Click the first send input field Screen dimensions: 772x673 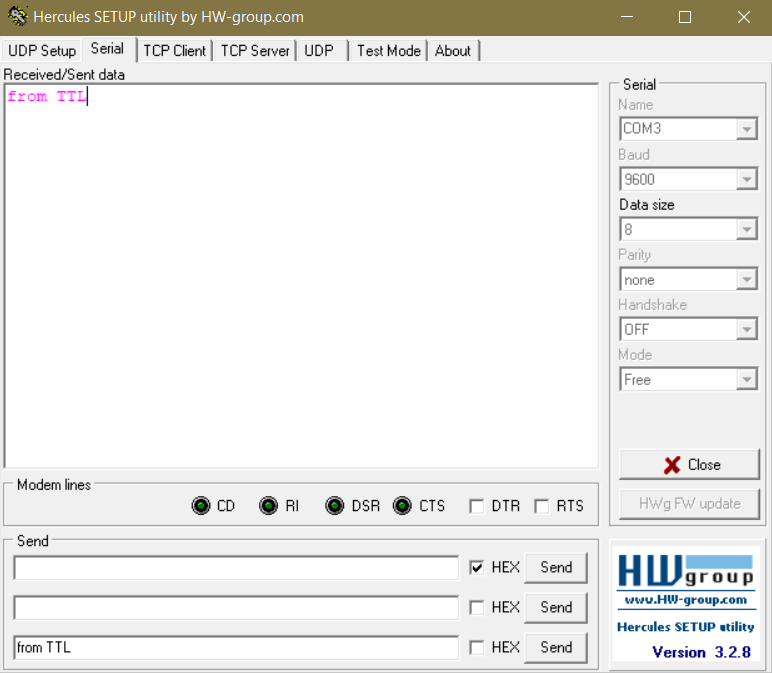coord(236,568)
